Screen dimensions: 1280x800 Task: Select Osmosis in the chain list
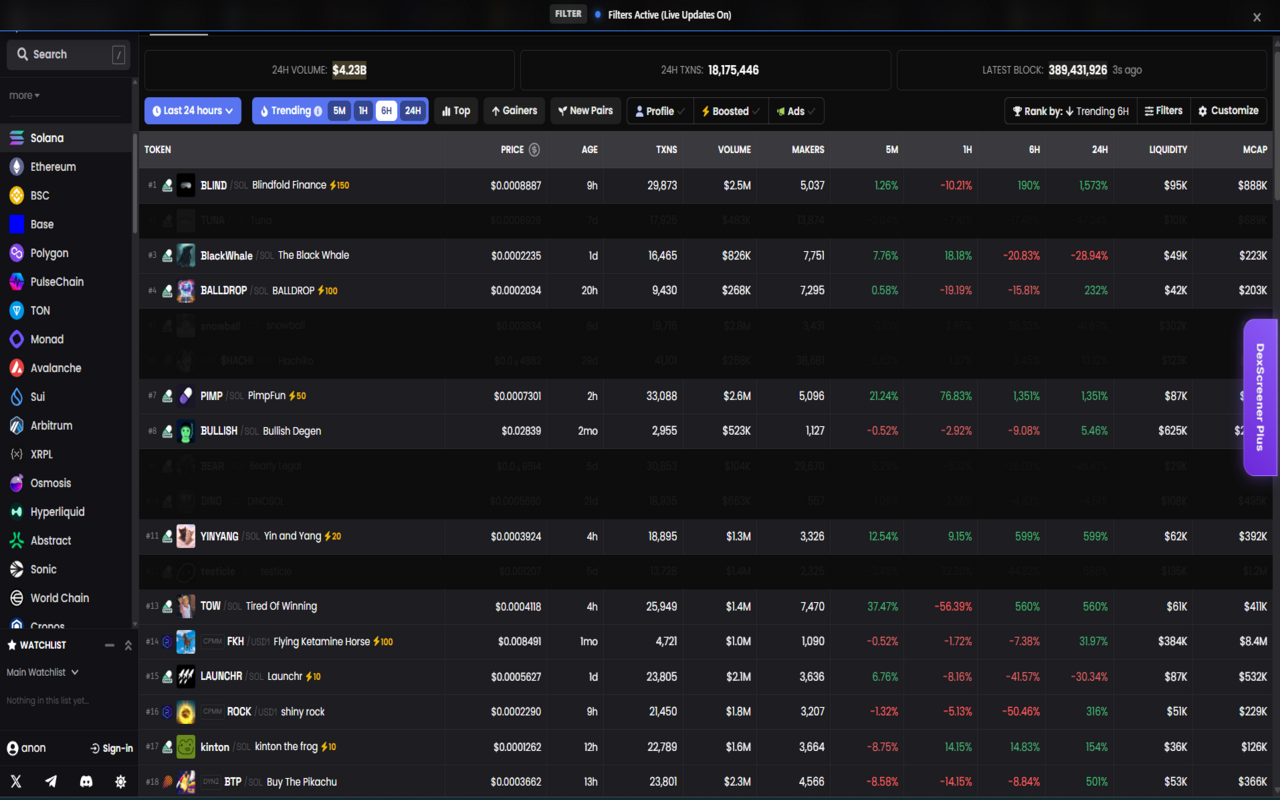66,483
